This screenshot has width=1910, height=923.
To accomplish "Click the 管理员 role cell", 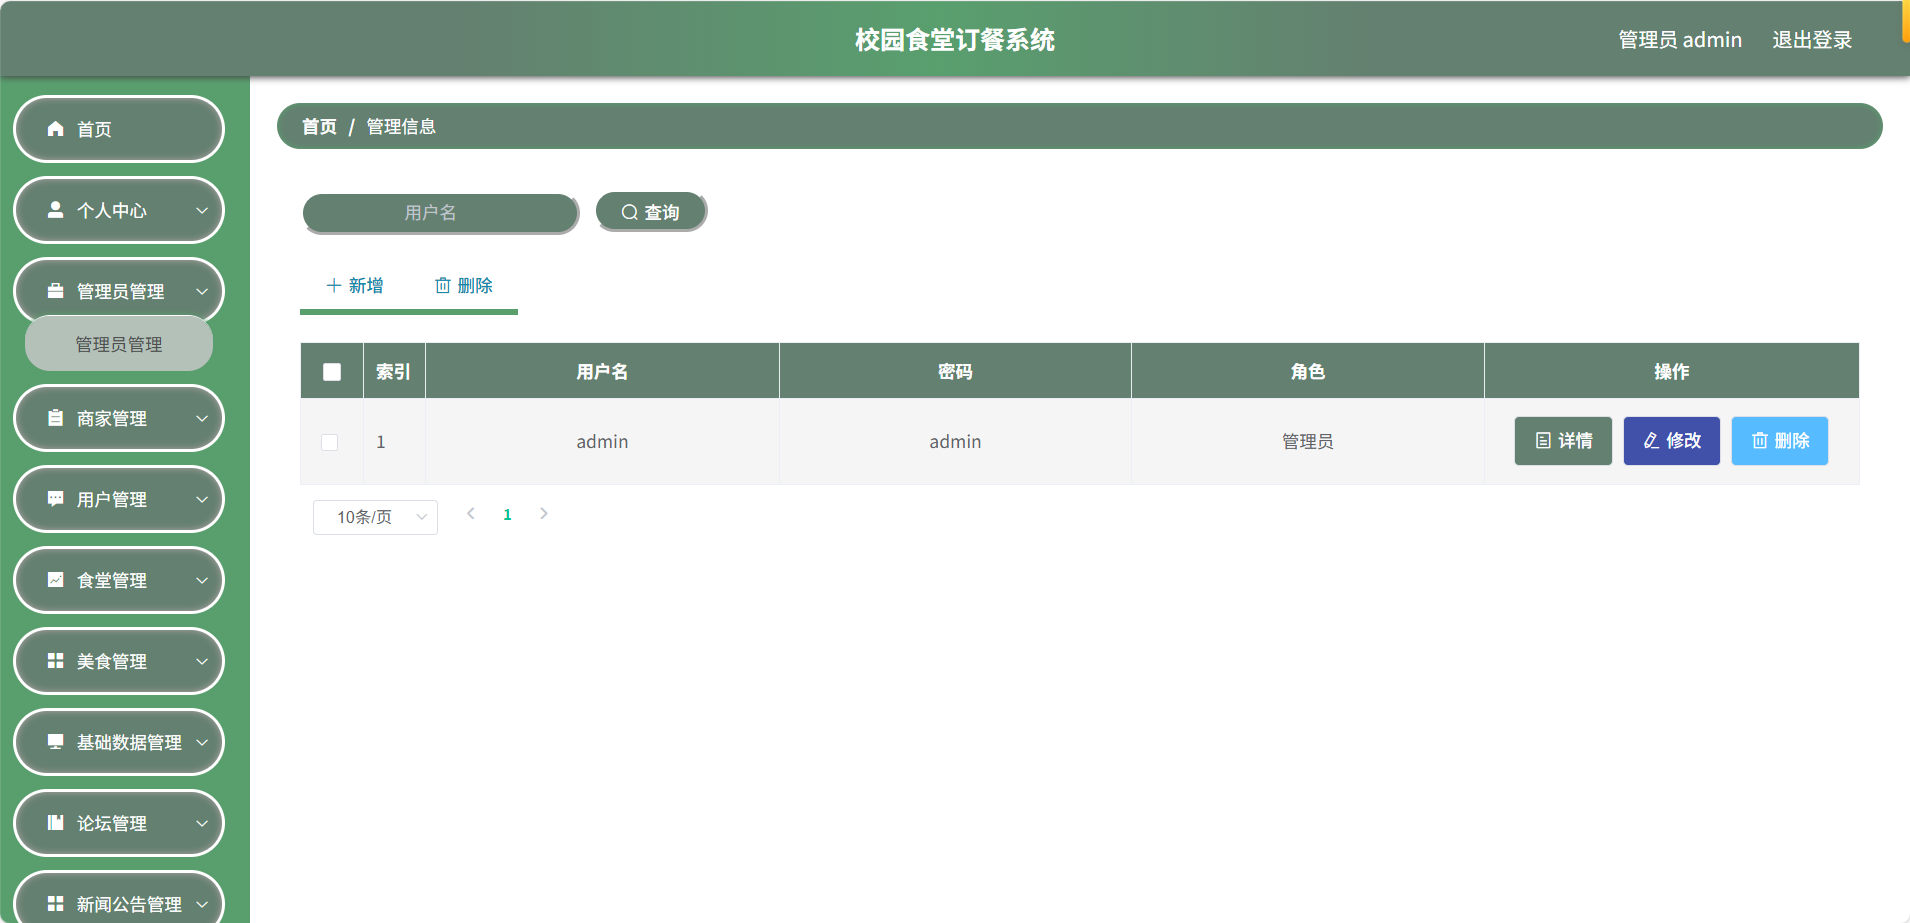I will (x=1308, y=442).
